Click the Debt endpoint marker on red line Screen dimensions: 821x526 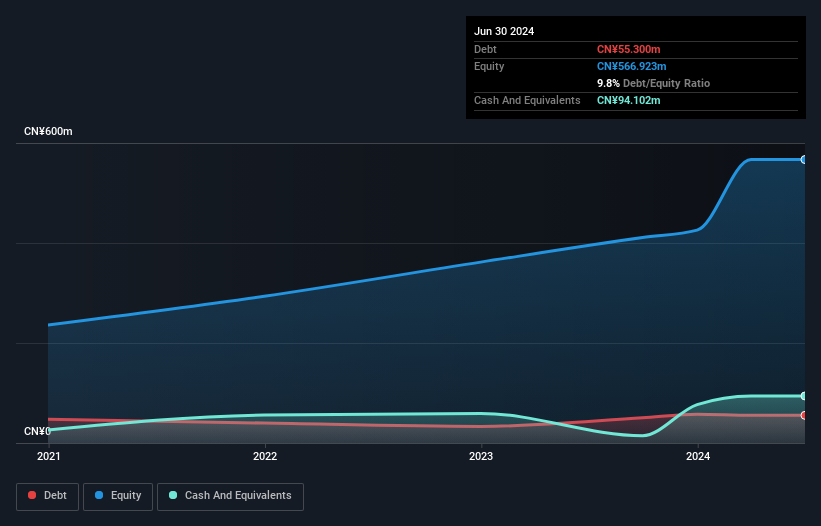click(804, 415)
